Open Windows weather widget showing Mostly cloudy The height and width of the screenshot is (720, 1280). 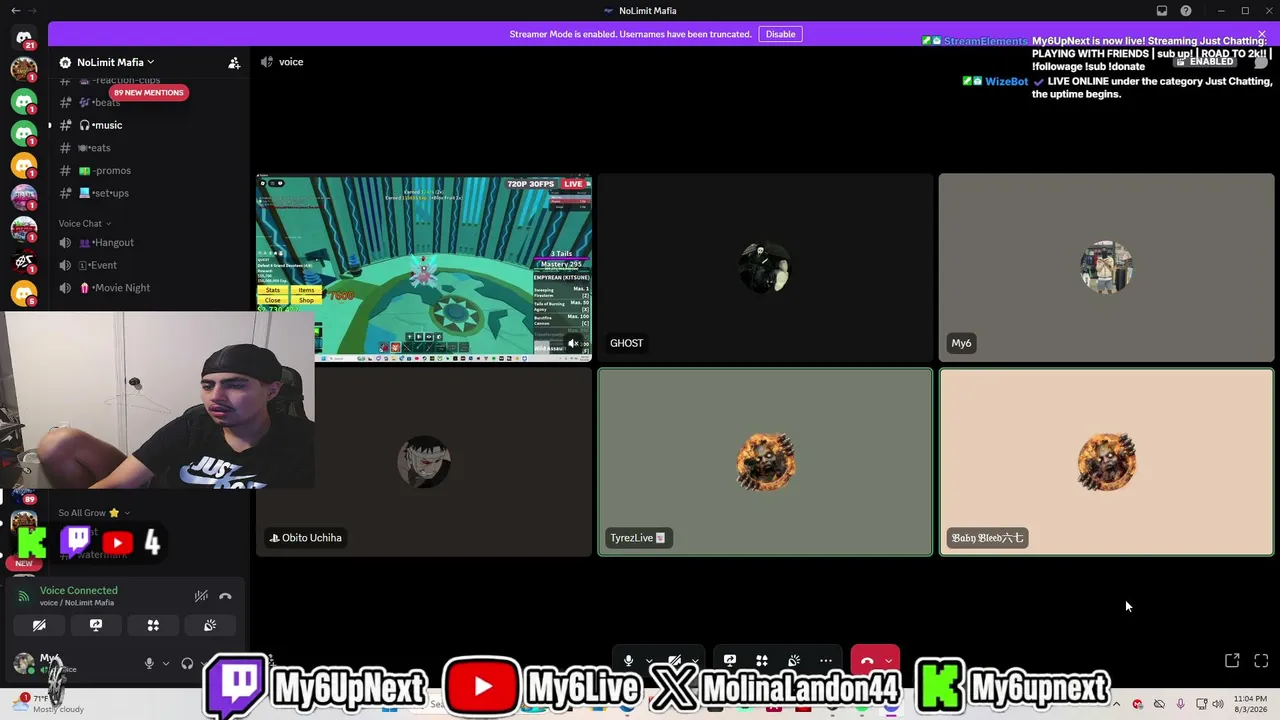tap(50, 703)
